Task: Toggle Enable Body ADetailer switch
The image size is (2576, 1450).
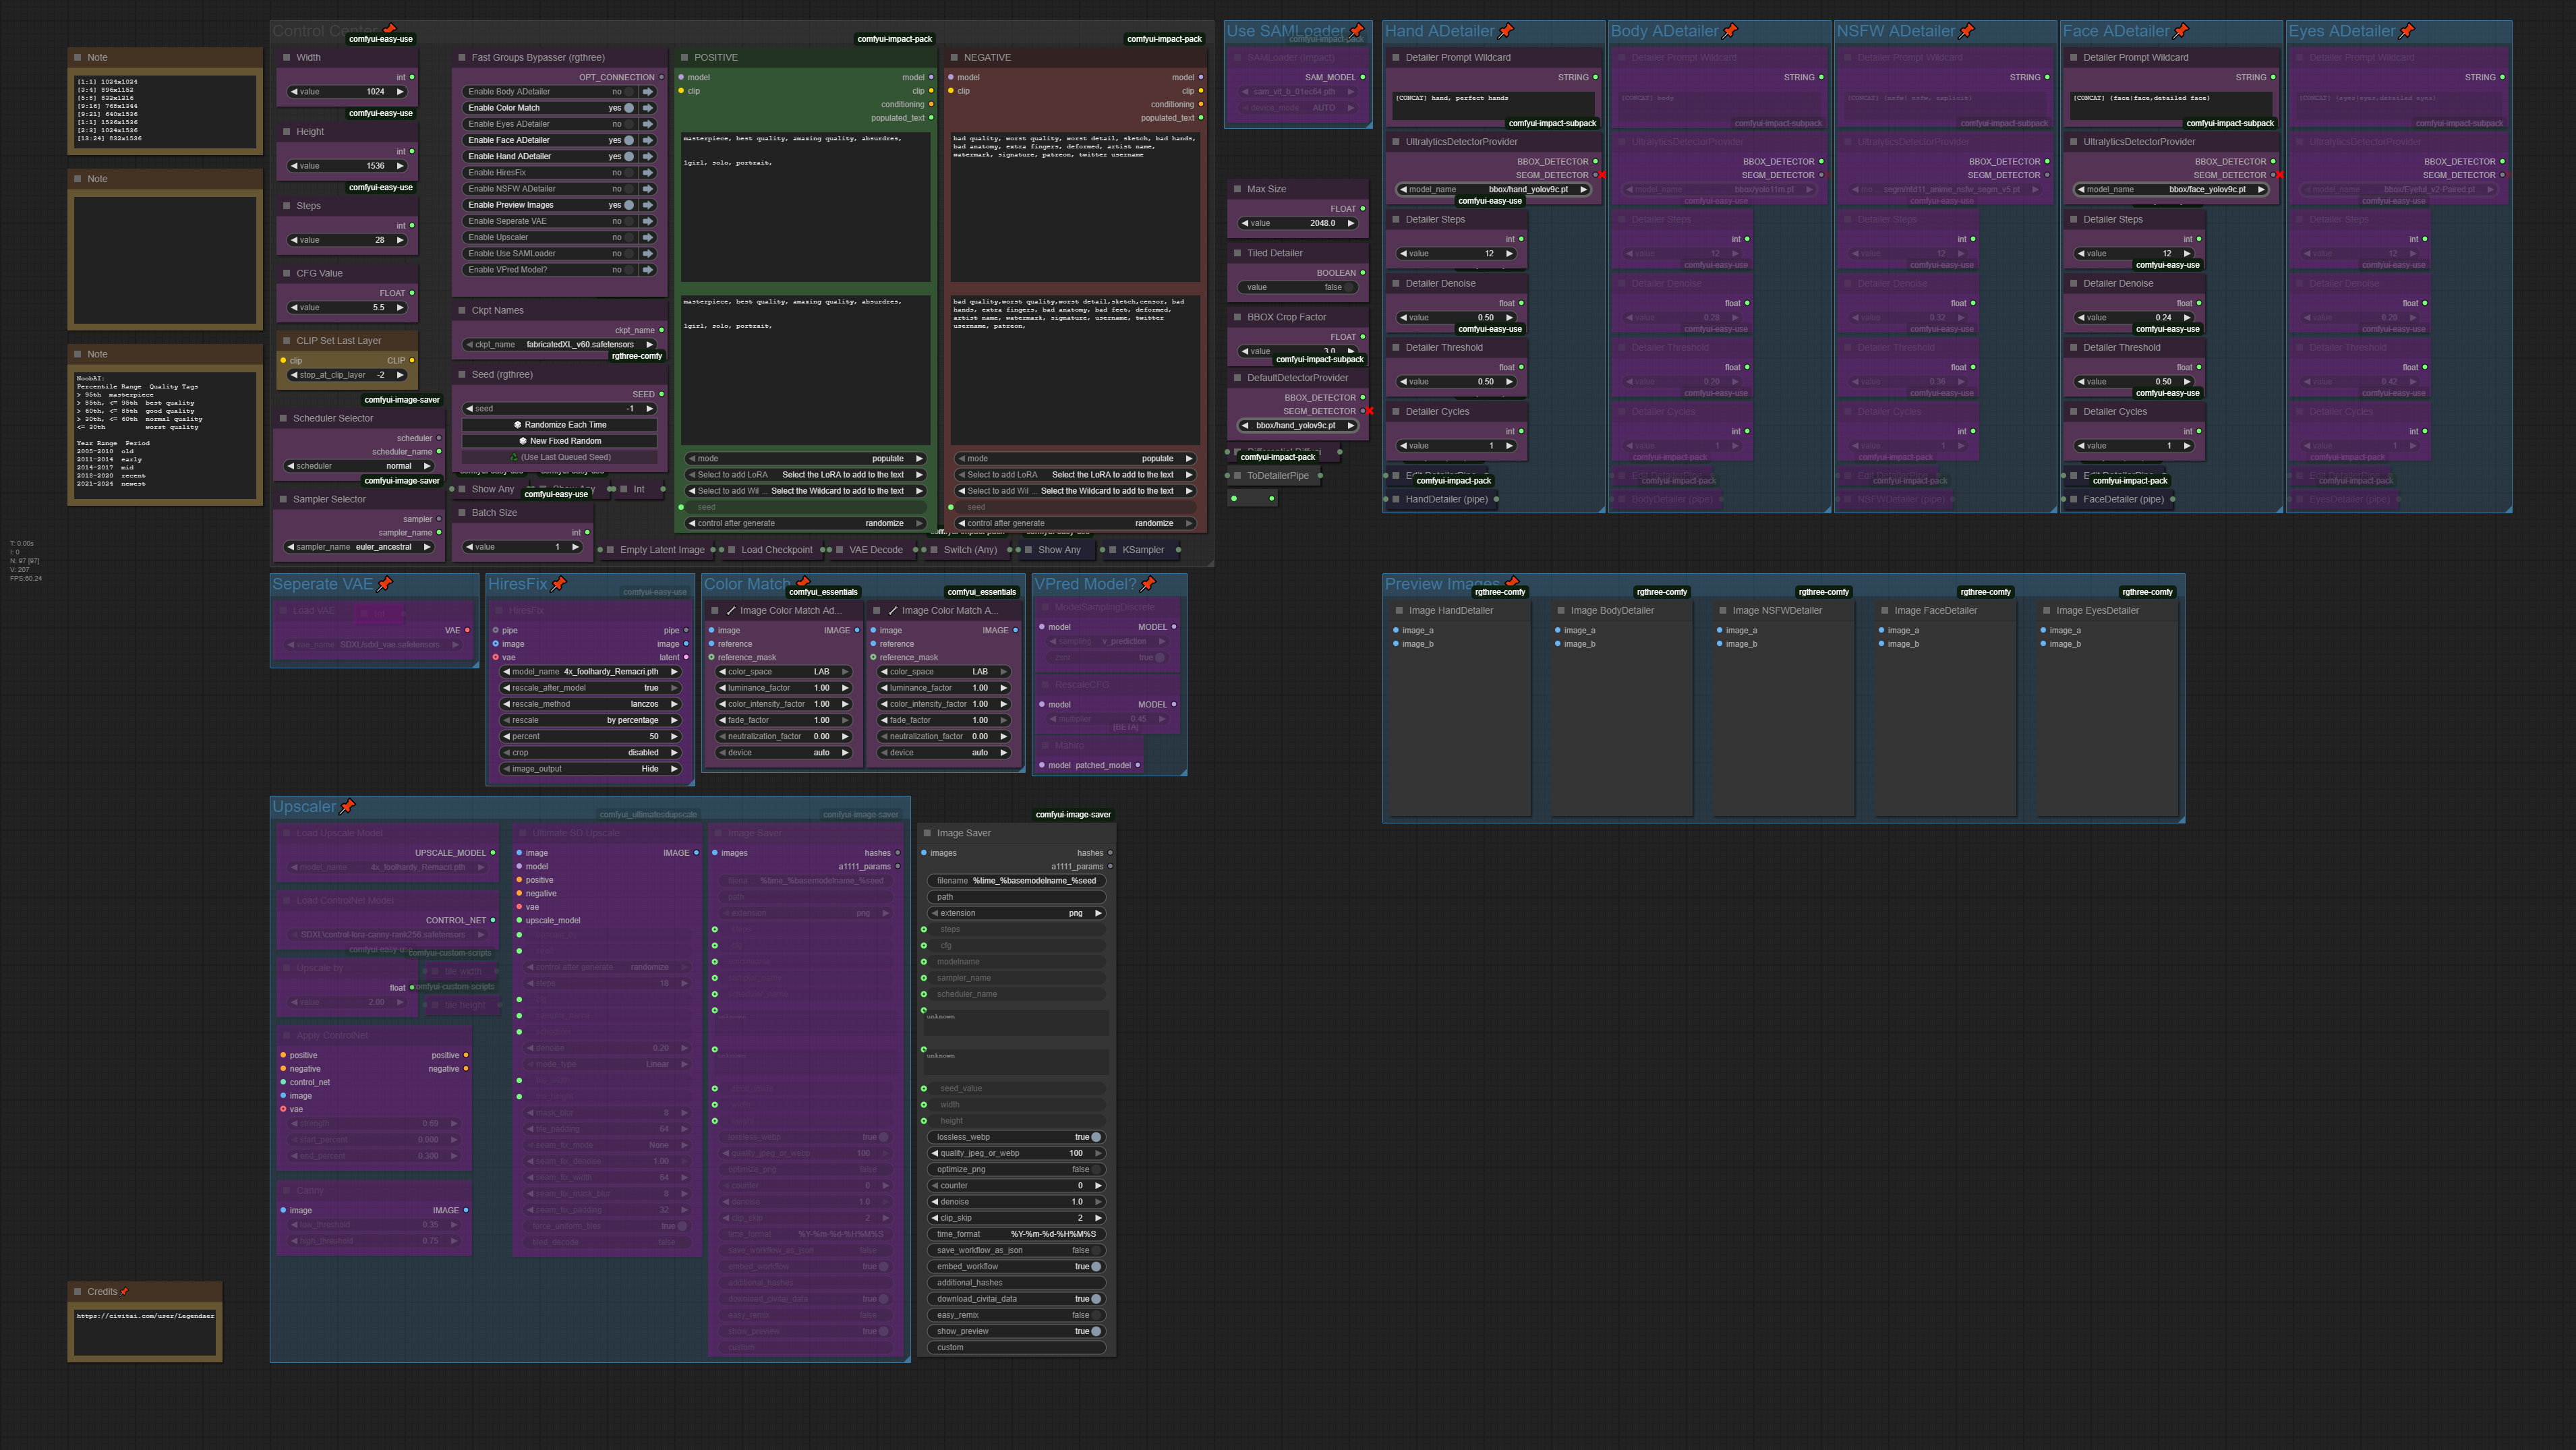Action: tap(629, 92)
